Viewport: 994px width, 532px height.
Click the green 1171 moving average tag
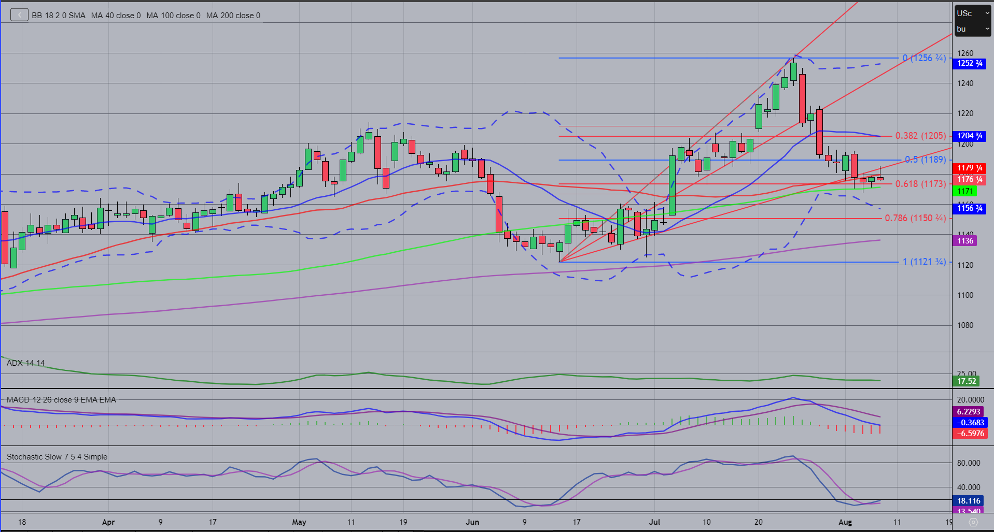[966, 191]
